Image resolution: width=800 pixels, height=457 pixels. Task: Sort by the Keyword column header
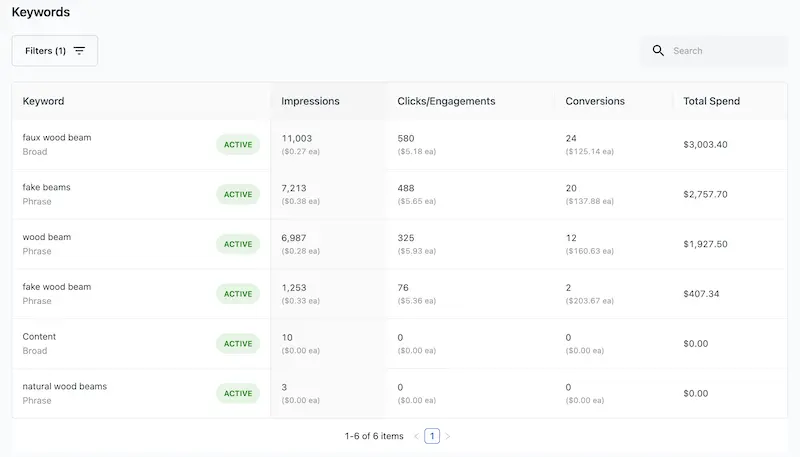point(44,101)
